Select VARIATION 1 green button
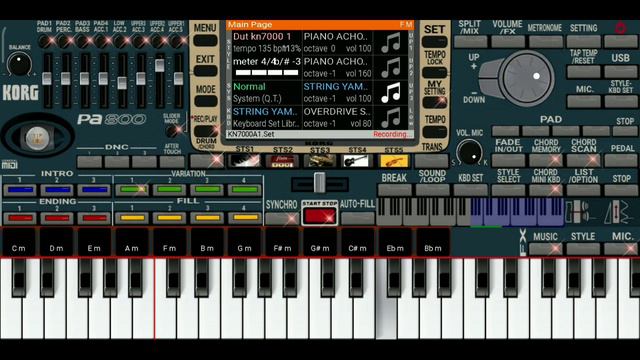Screen dimensions: 640x360 click(132, 190)
